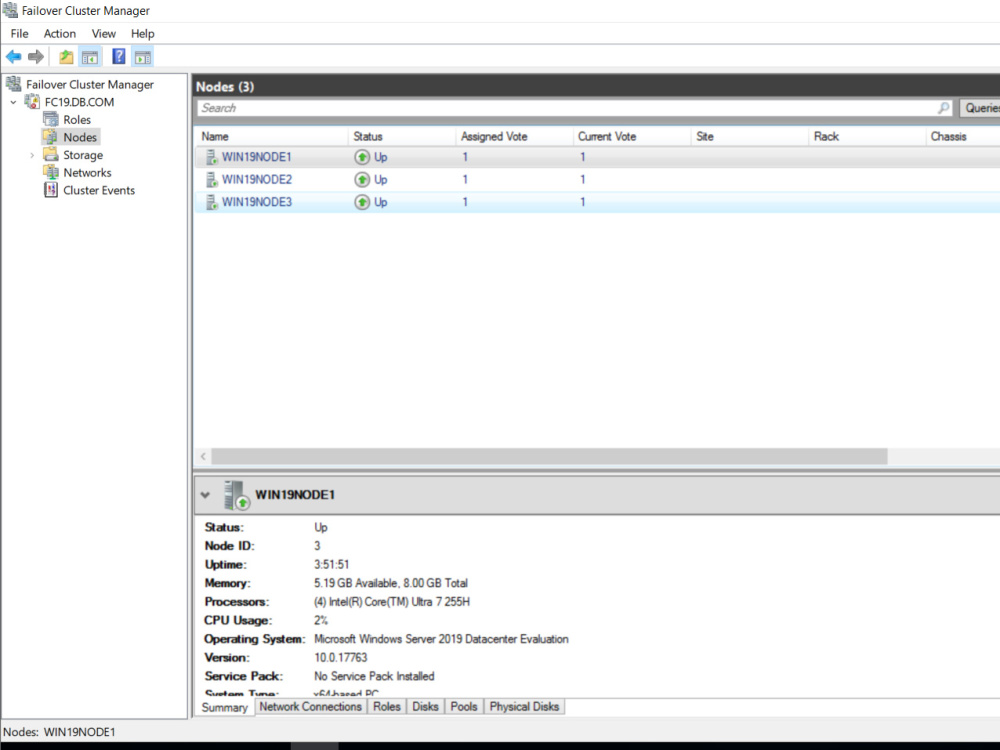The image size is (1000, 750).
Task: Select Storage in the console tree
Action: point(83,154)
